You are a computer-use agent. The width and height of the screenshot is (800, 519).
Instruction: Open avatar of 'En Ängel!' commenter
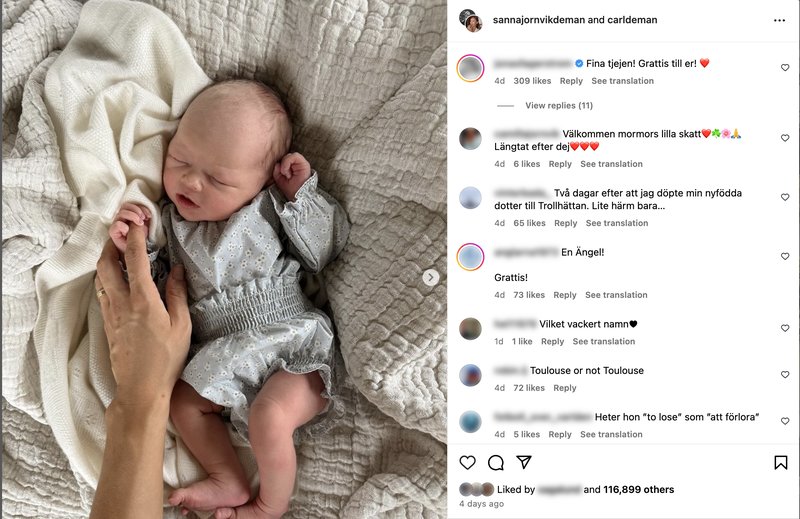pyautogui.click(x=470, y=257)
